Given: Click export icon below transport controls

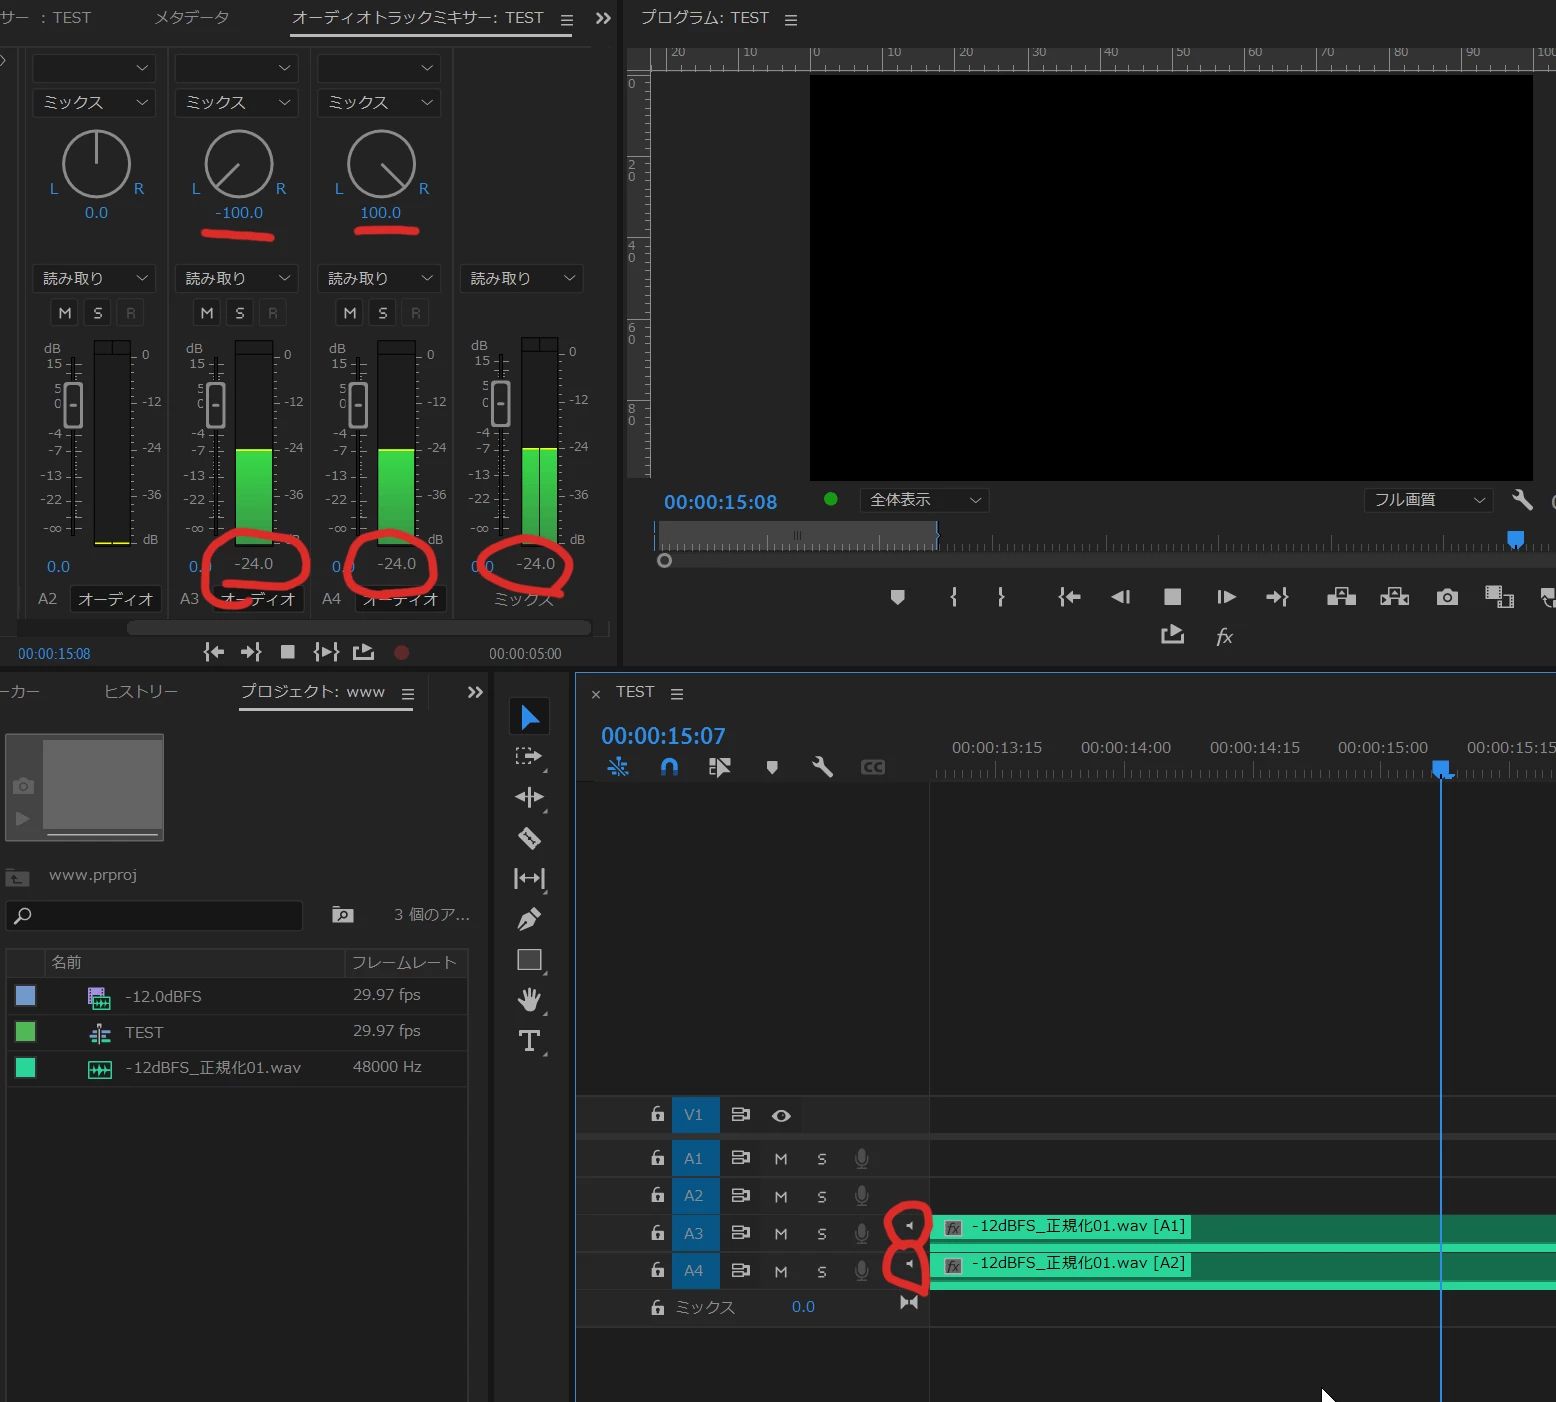Looking at the screenshot, I should [1172, 635].
